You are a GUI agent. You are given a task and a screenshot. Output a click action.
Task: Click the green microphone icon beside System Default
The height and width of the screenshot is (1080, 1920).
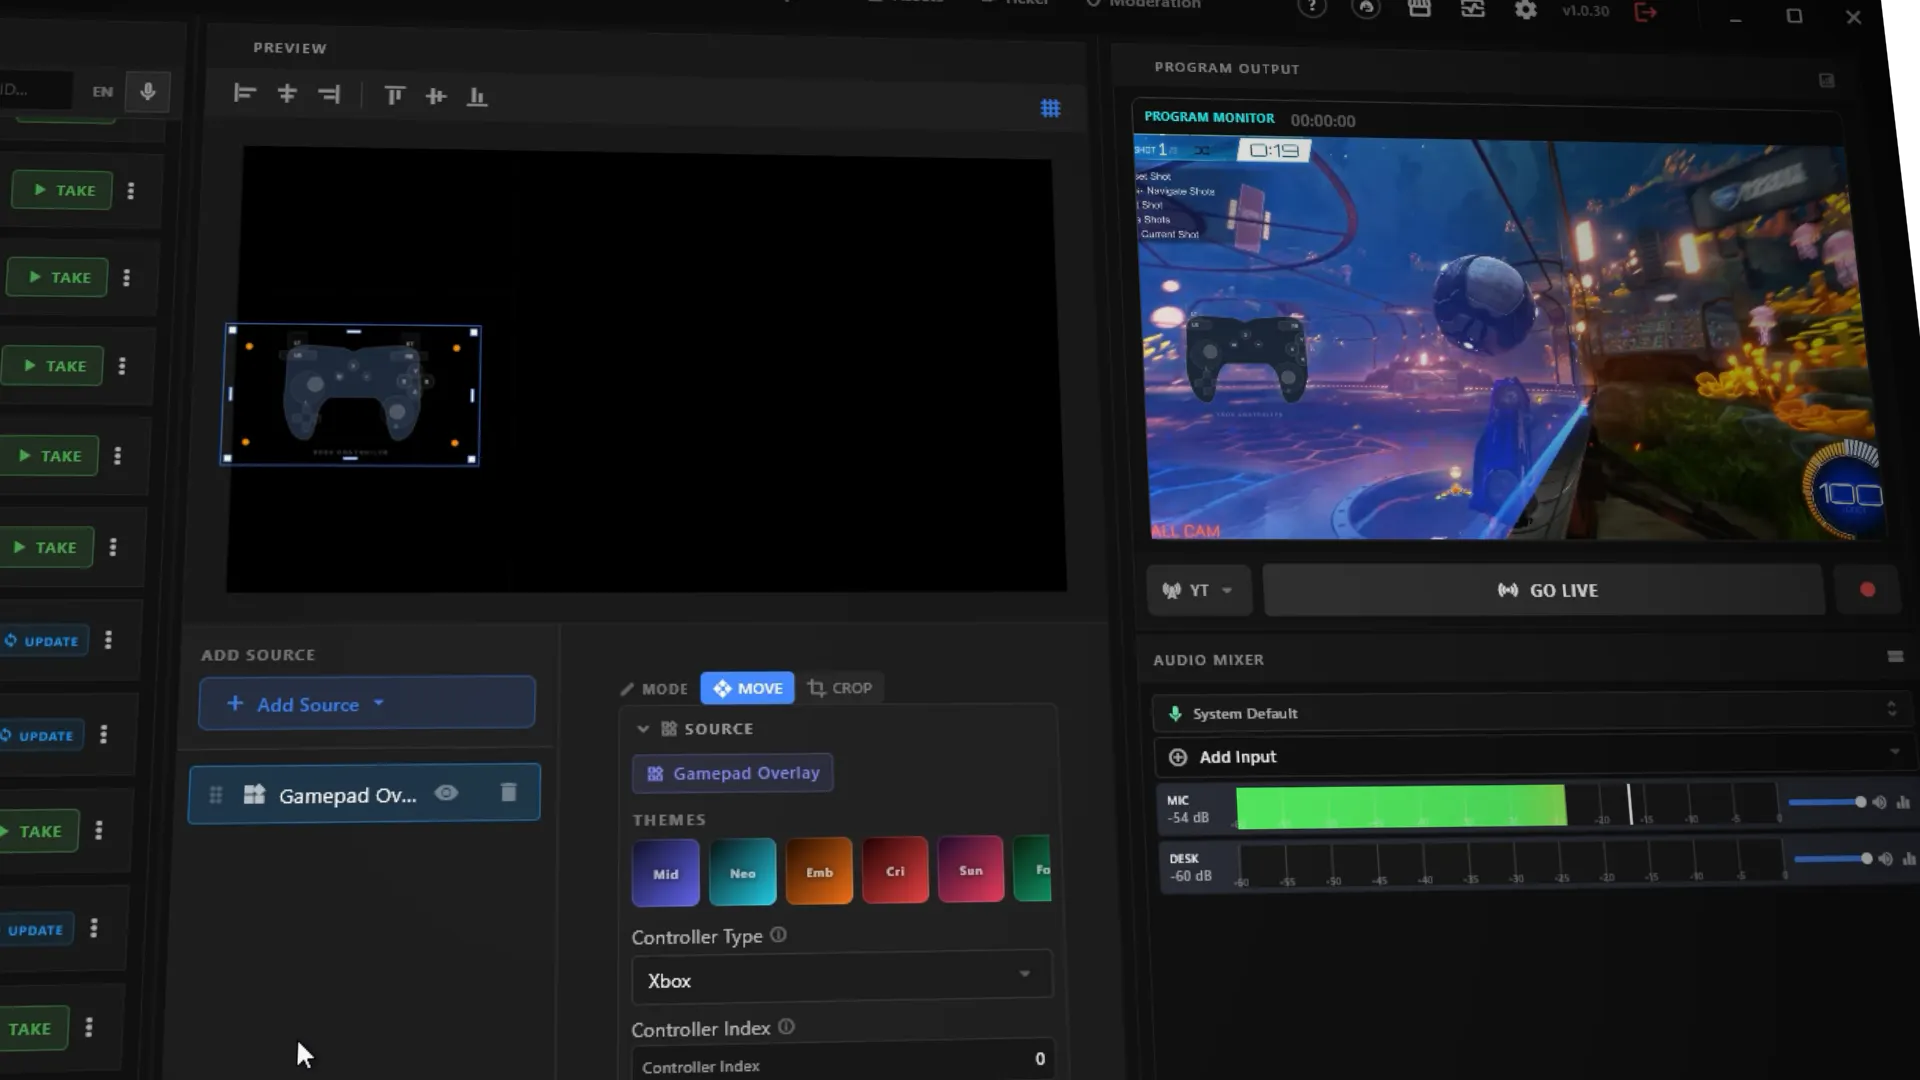(x=1175, y=713)
